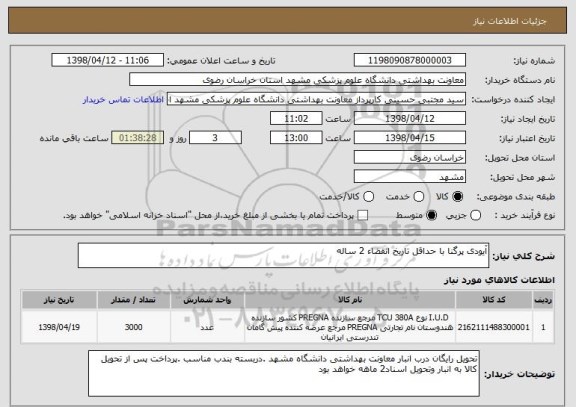Click the creation time field 11:02
The image size is (576, 407).
click(x=296, y=118)
